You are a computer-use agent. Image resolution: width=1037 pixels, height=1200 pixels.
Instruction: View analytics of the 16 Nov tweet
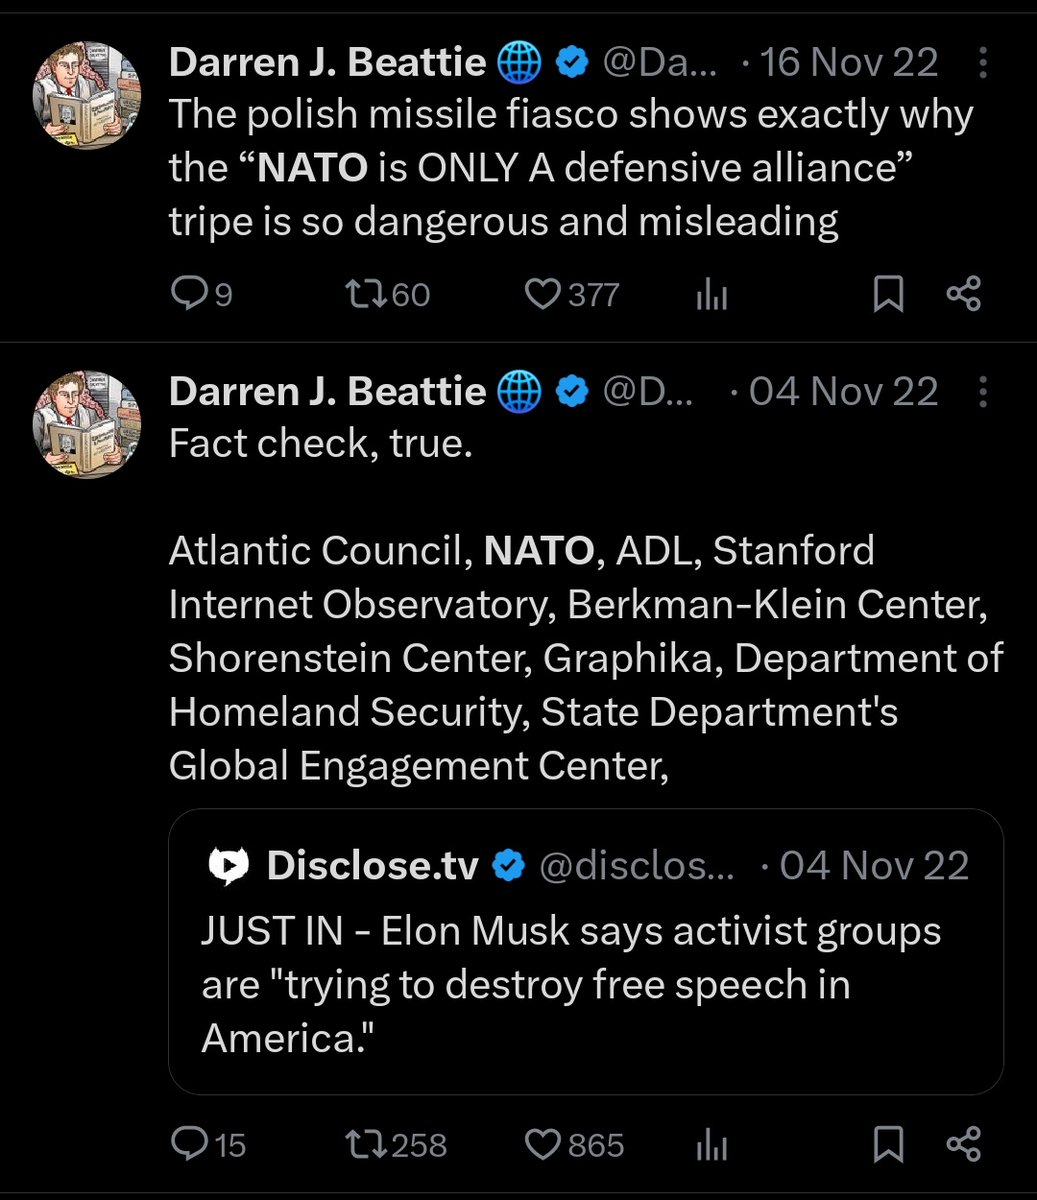pyautogui.click(x=712, y=295)
